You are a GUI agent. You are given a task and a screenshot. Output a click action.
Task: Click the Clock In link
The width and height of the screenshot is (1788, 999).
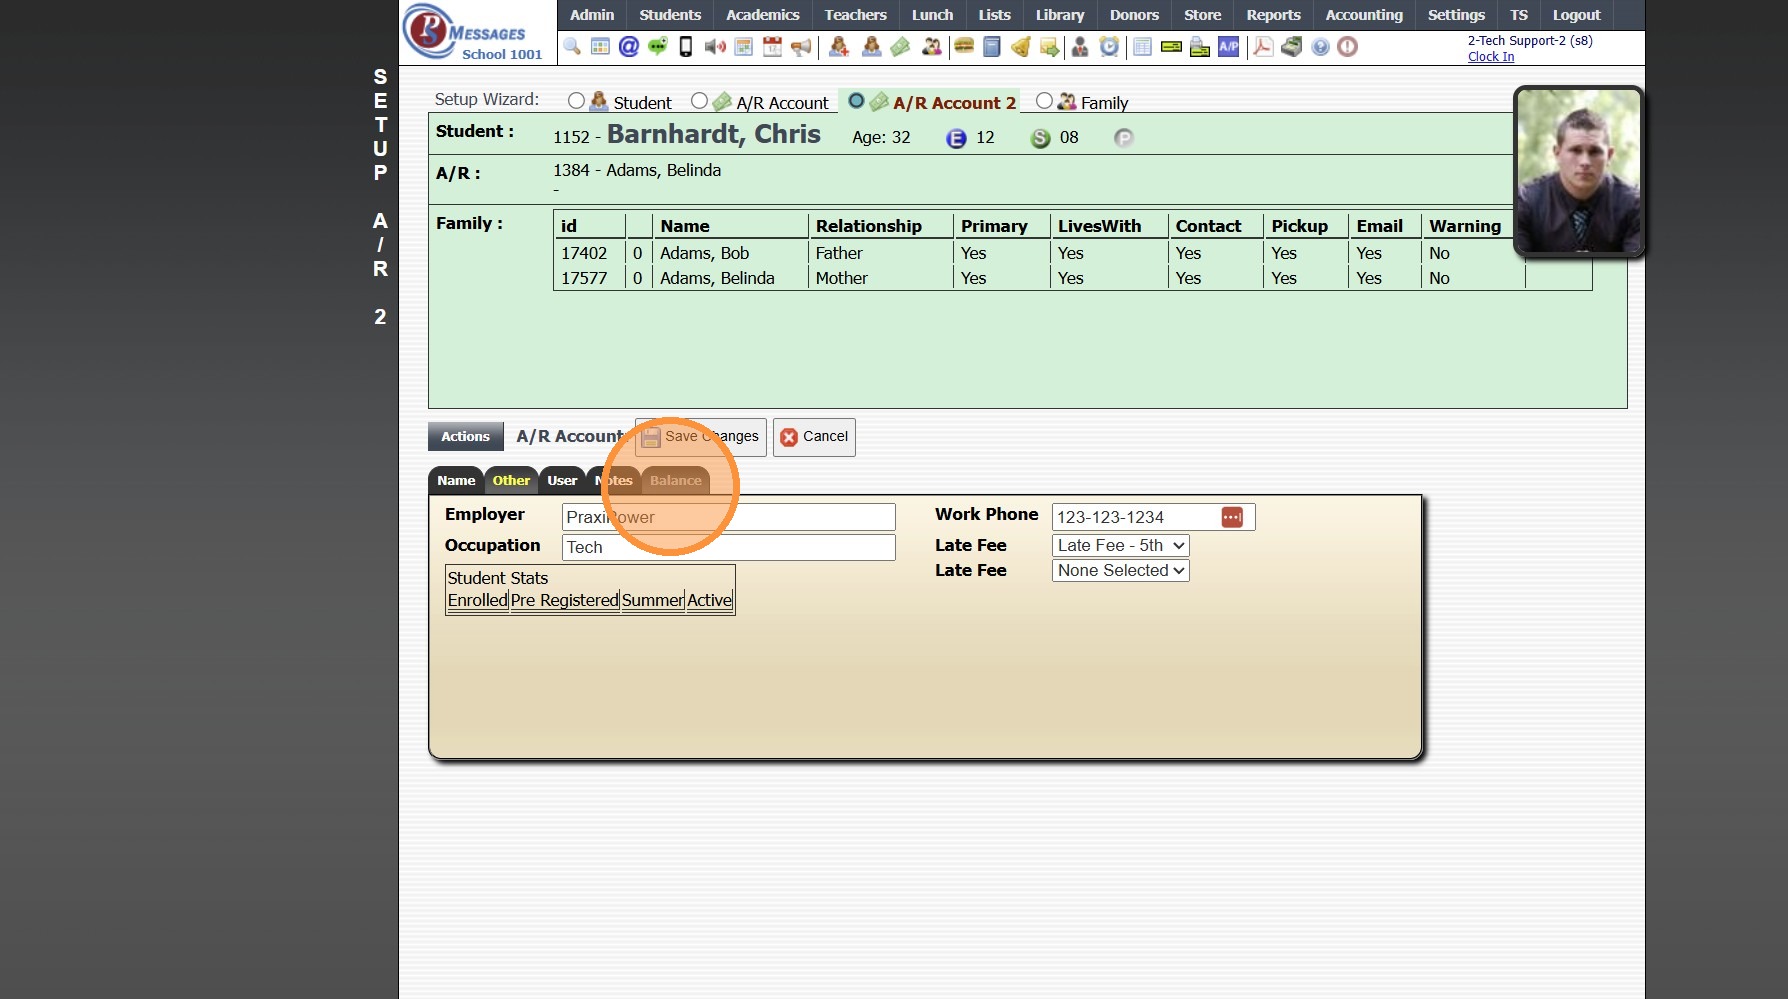pyautogui.click(x=1491, y=57)
